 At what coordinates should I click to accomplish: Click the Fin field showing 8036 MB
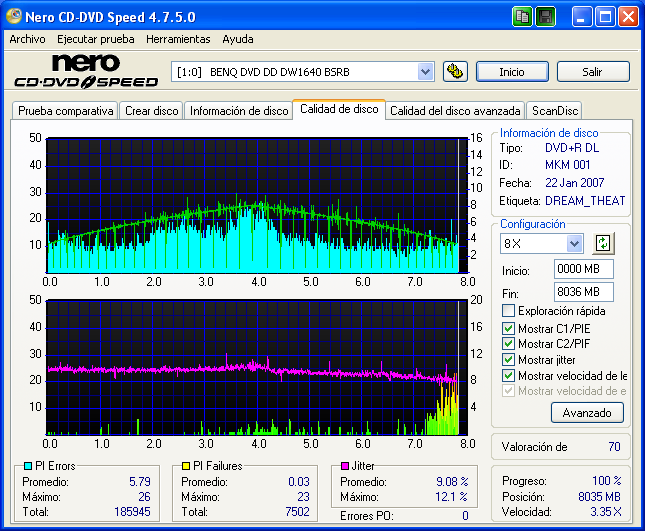(583, 291)
